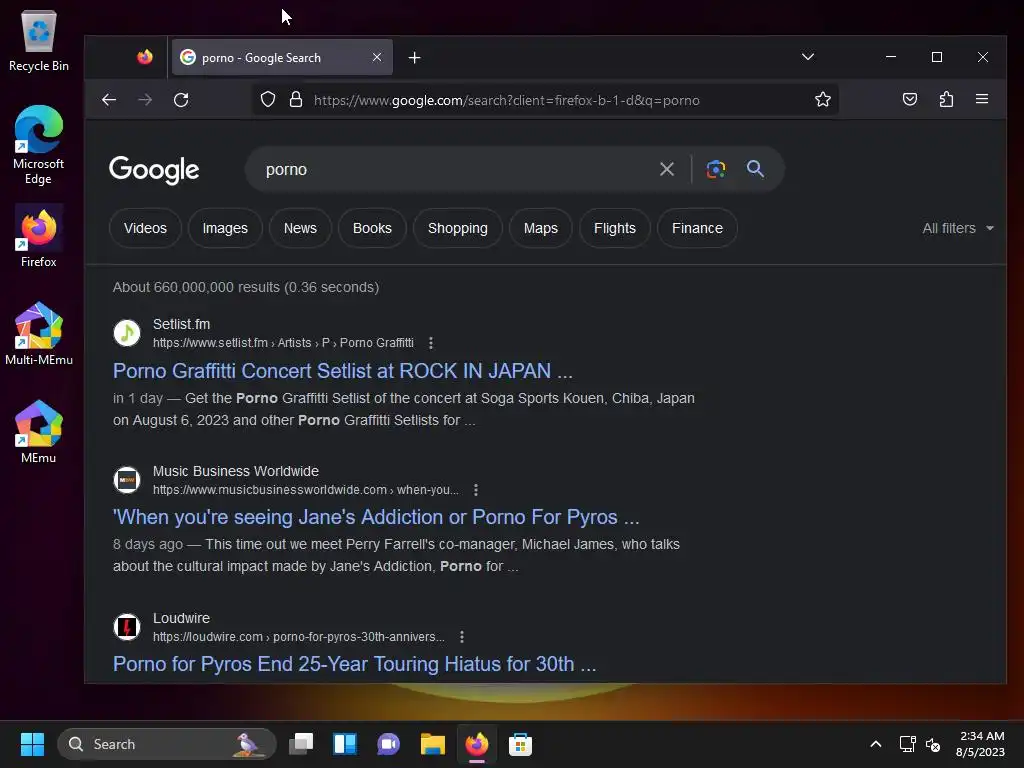Click the browser address bar URL
1024x768 pixels.
(507, 101)
